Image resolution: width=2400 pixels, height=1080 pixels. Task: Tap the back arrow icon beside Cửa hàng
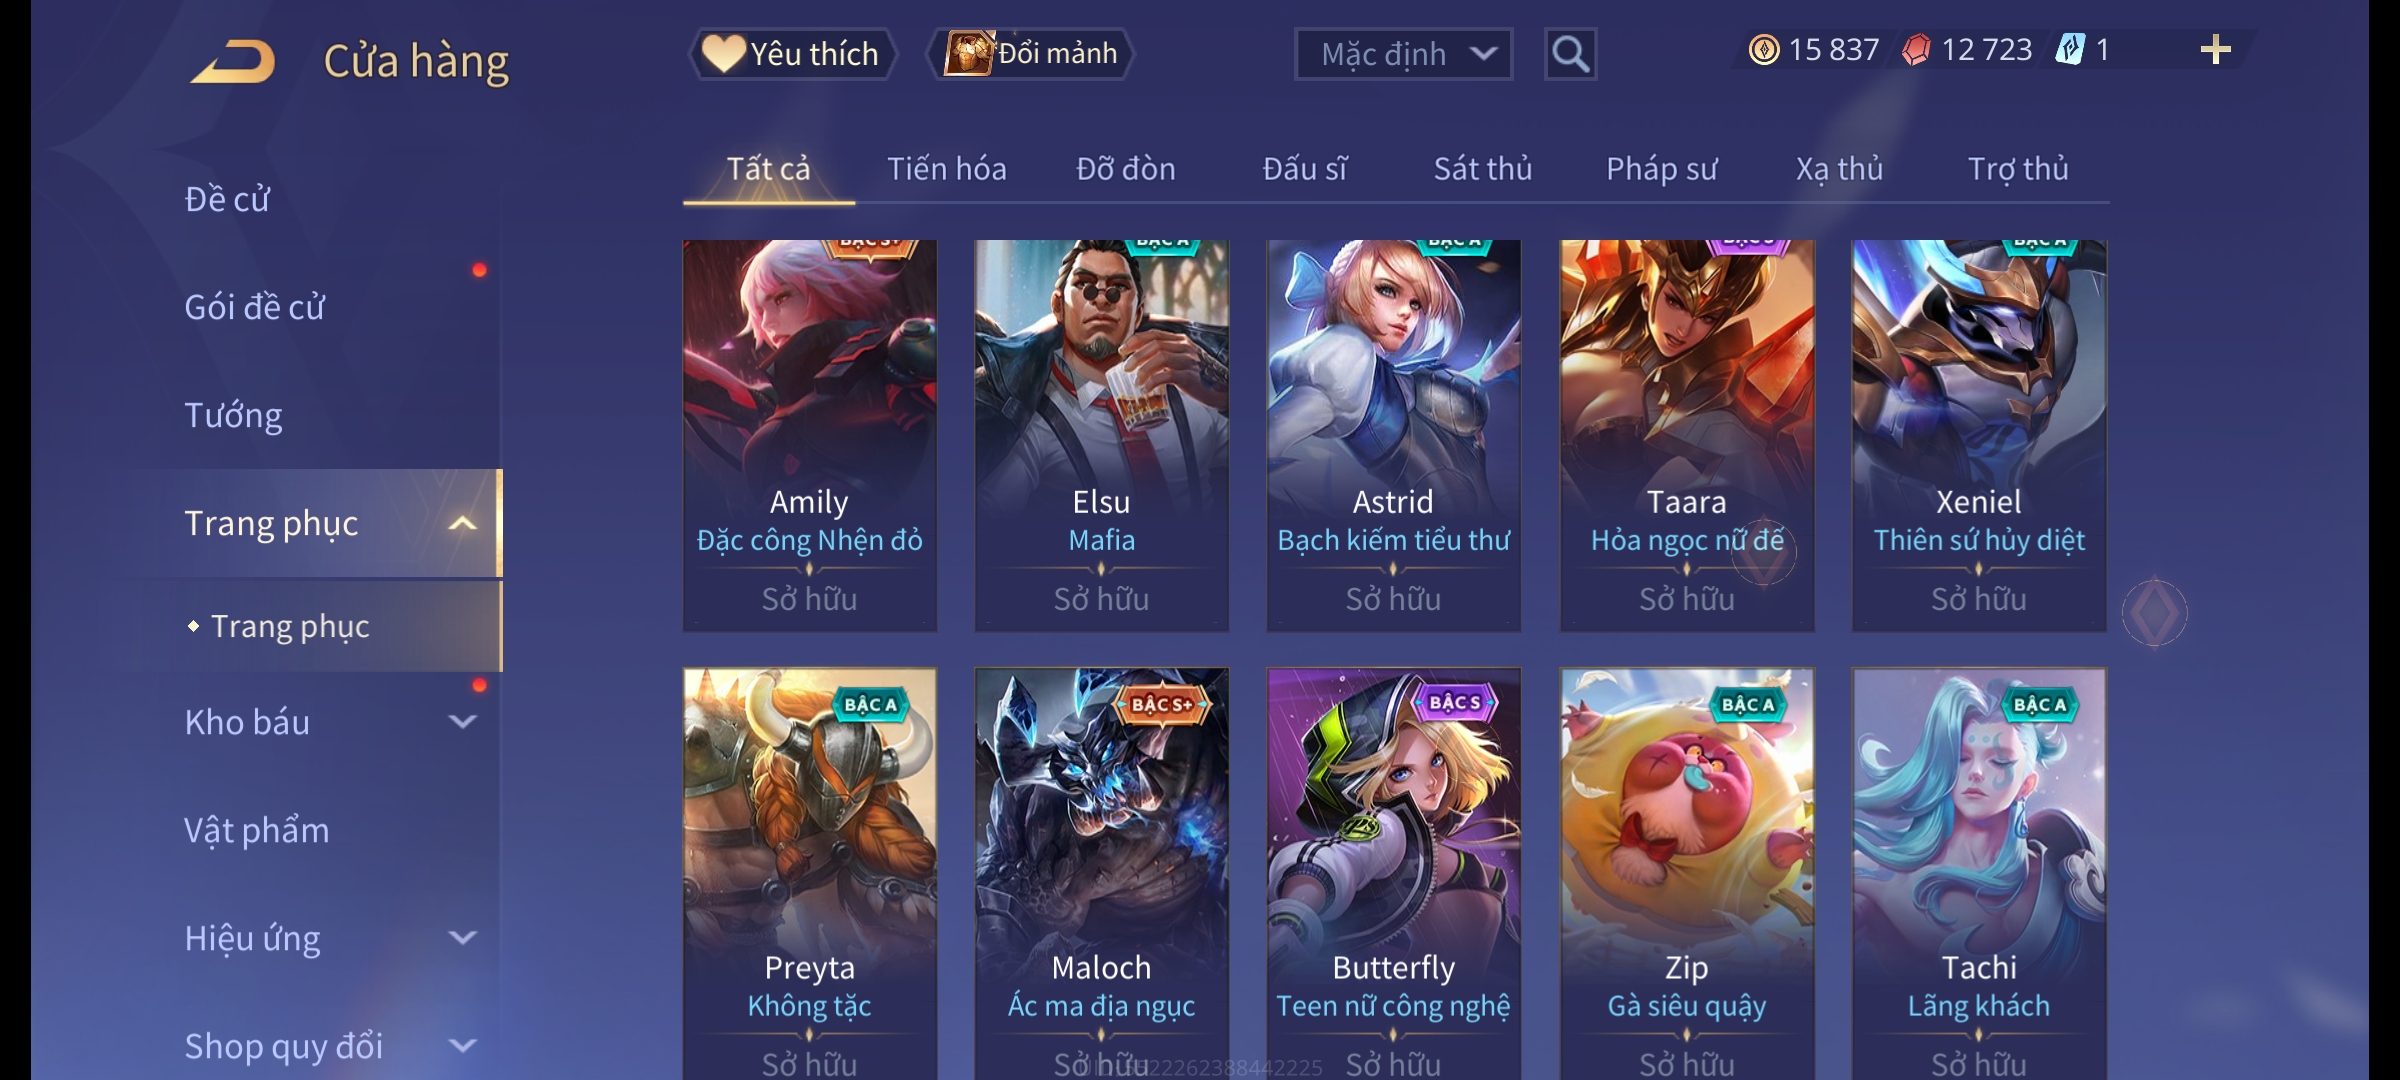pos(233,61)
